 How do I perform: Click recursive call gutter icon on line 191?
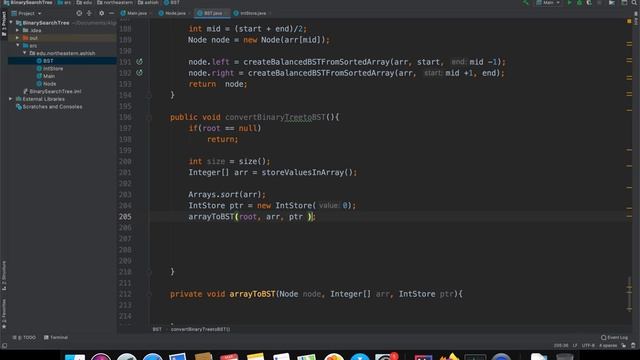(x=139, y=62)
